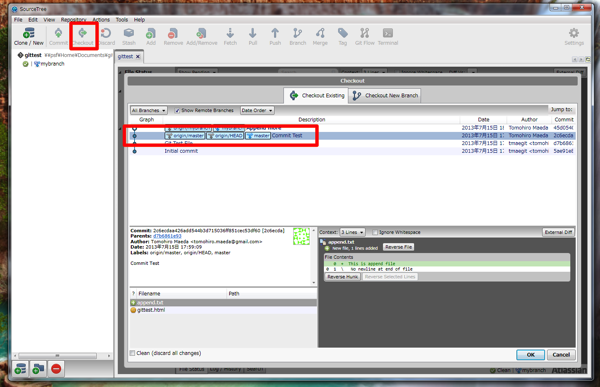600x387 pixels.
Task: Pull changes using toolbar icon
Action: pos(253,36)
